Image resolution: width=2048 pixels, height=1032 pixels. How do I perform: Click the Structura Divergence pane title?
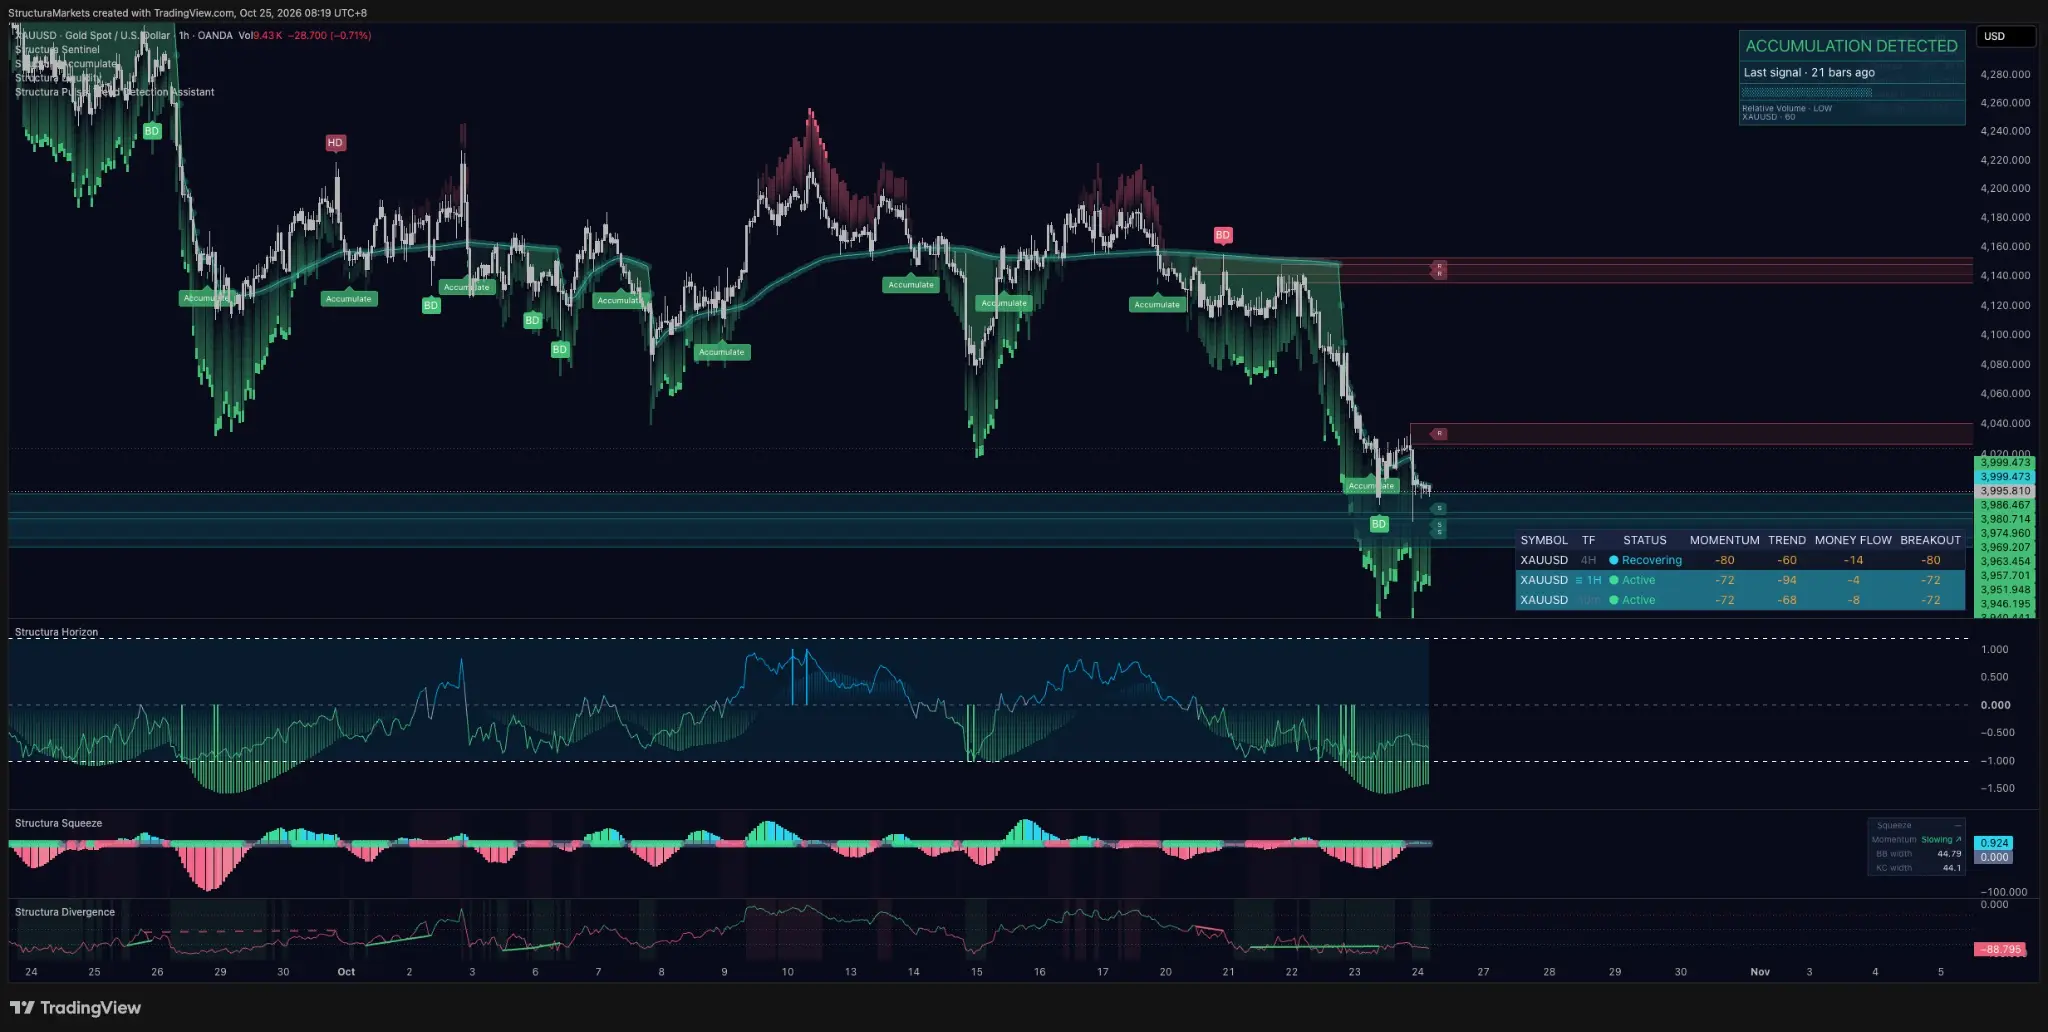coord(65,912)
